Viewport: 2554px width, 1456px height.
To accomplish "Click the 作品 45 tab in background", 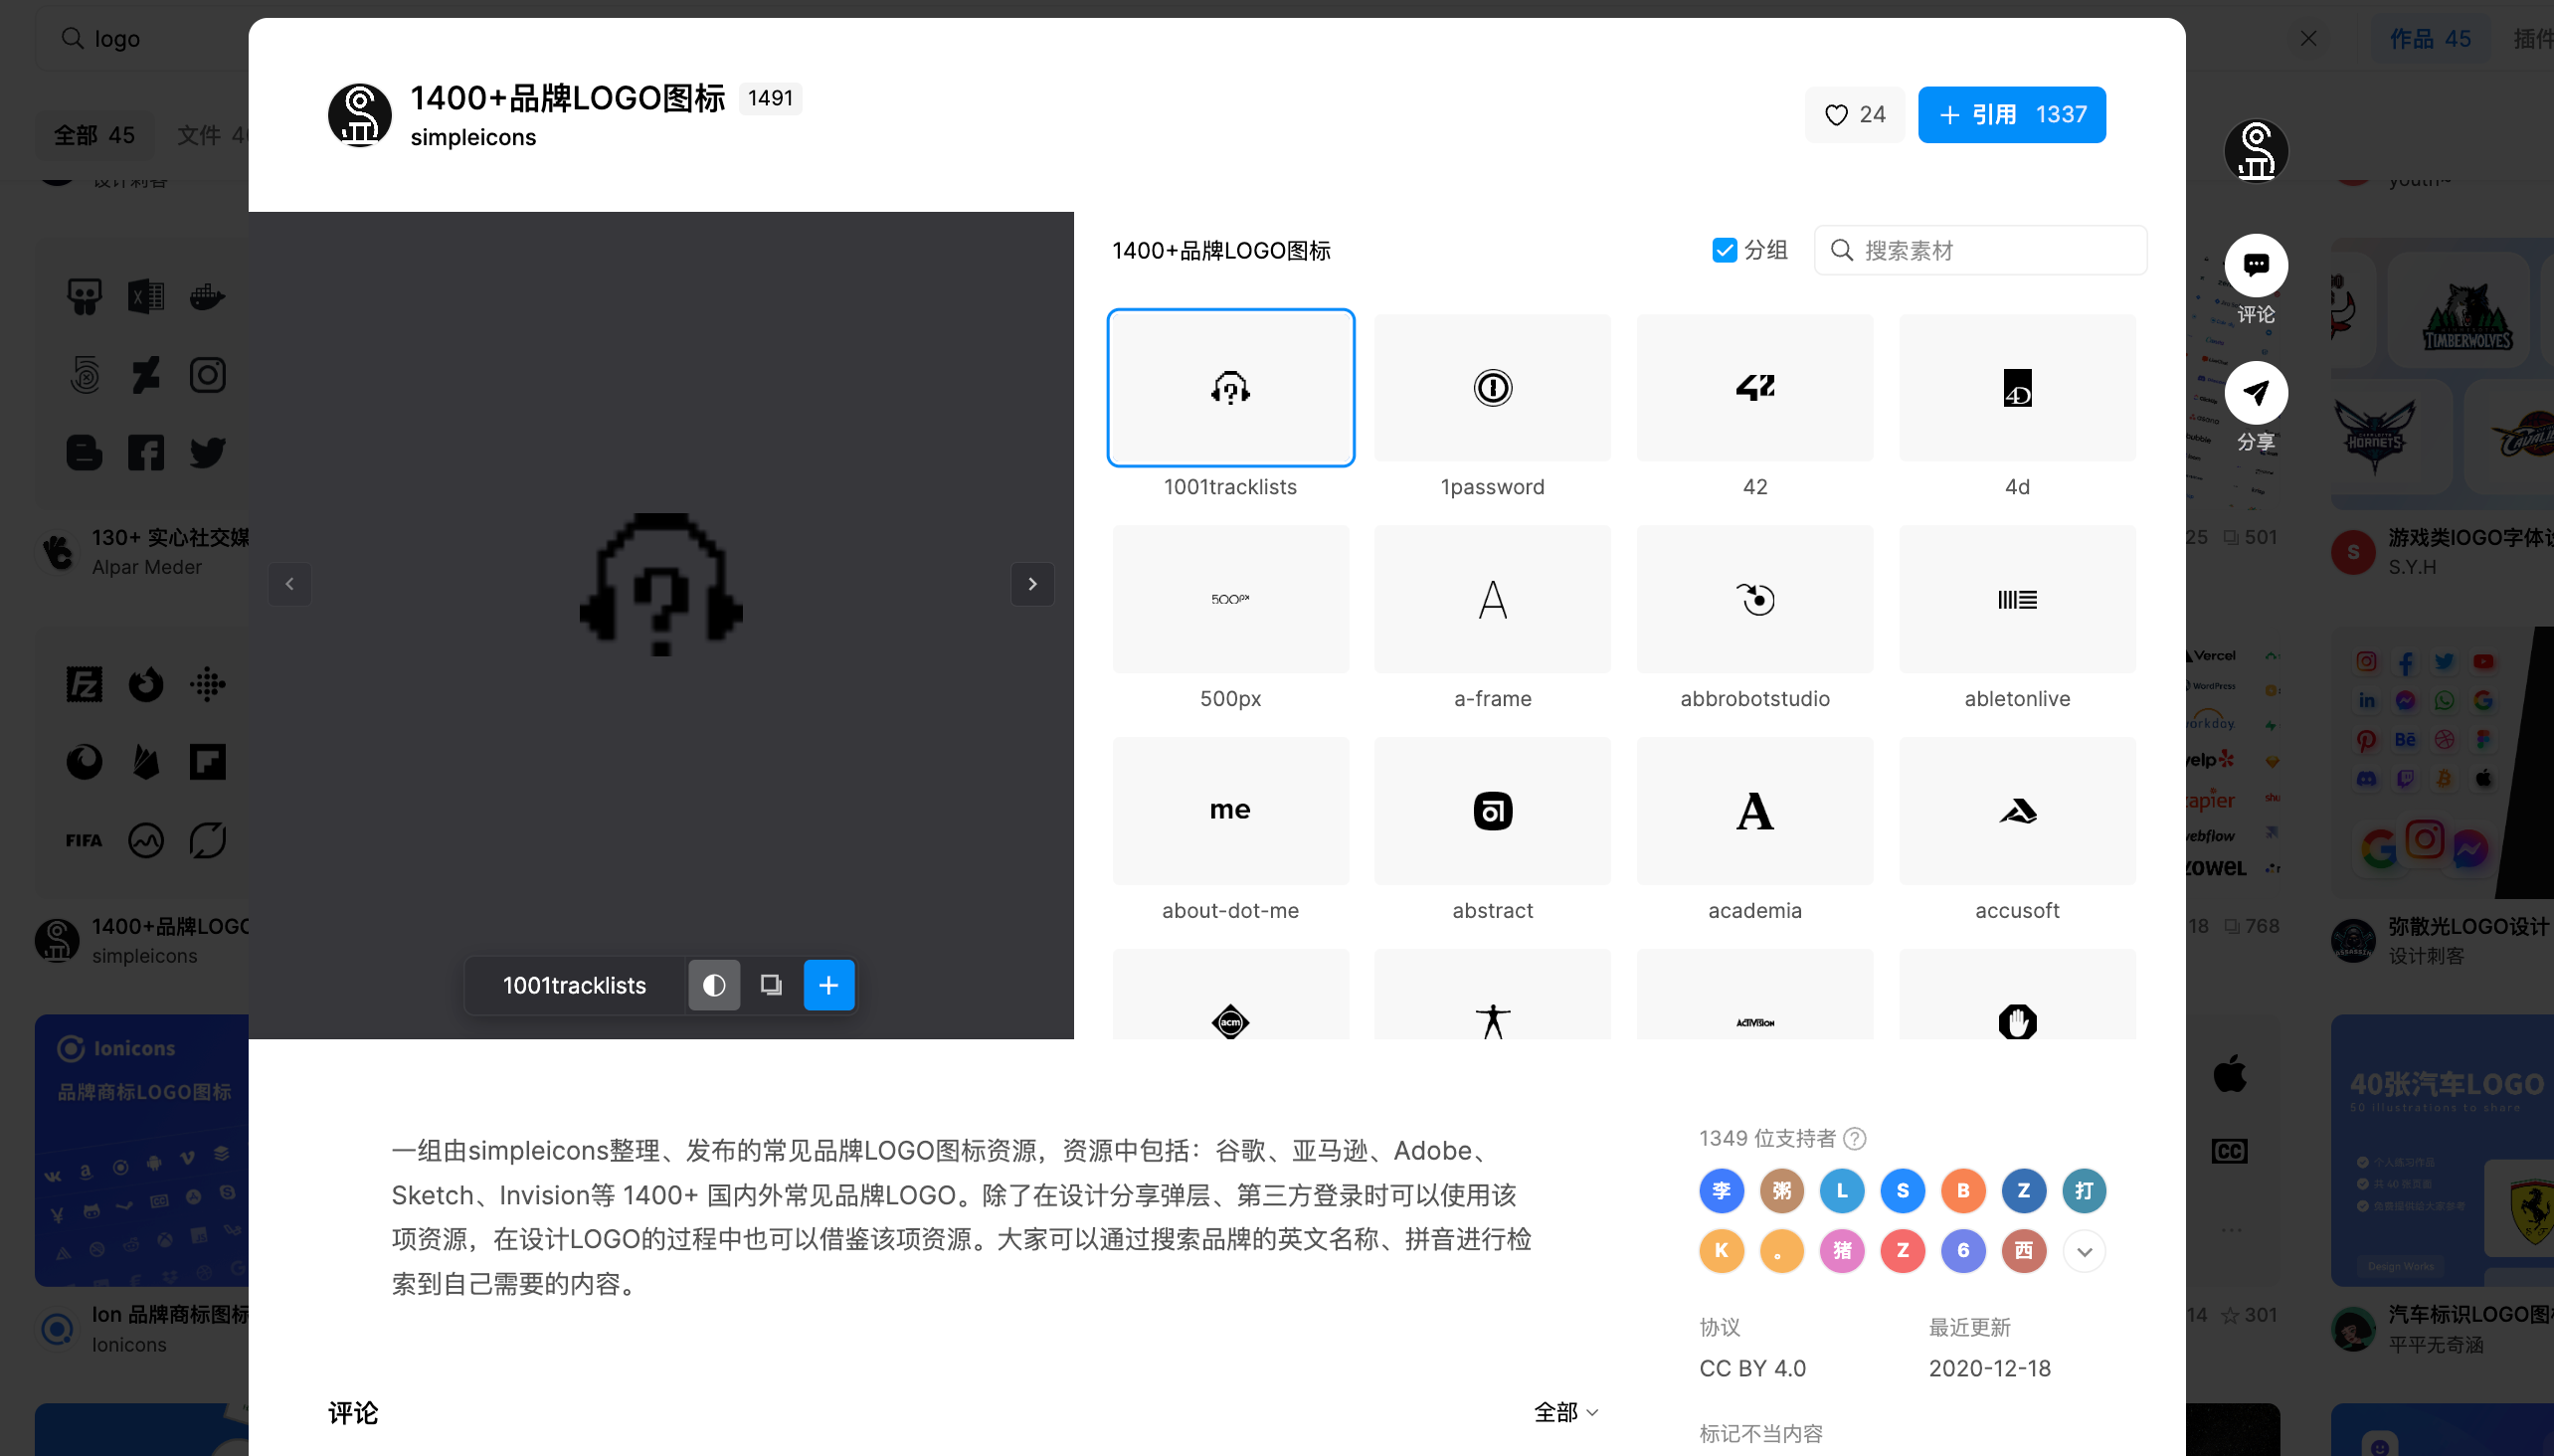I will coord(2430,39).
